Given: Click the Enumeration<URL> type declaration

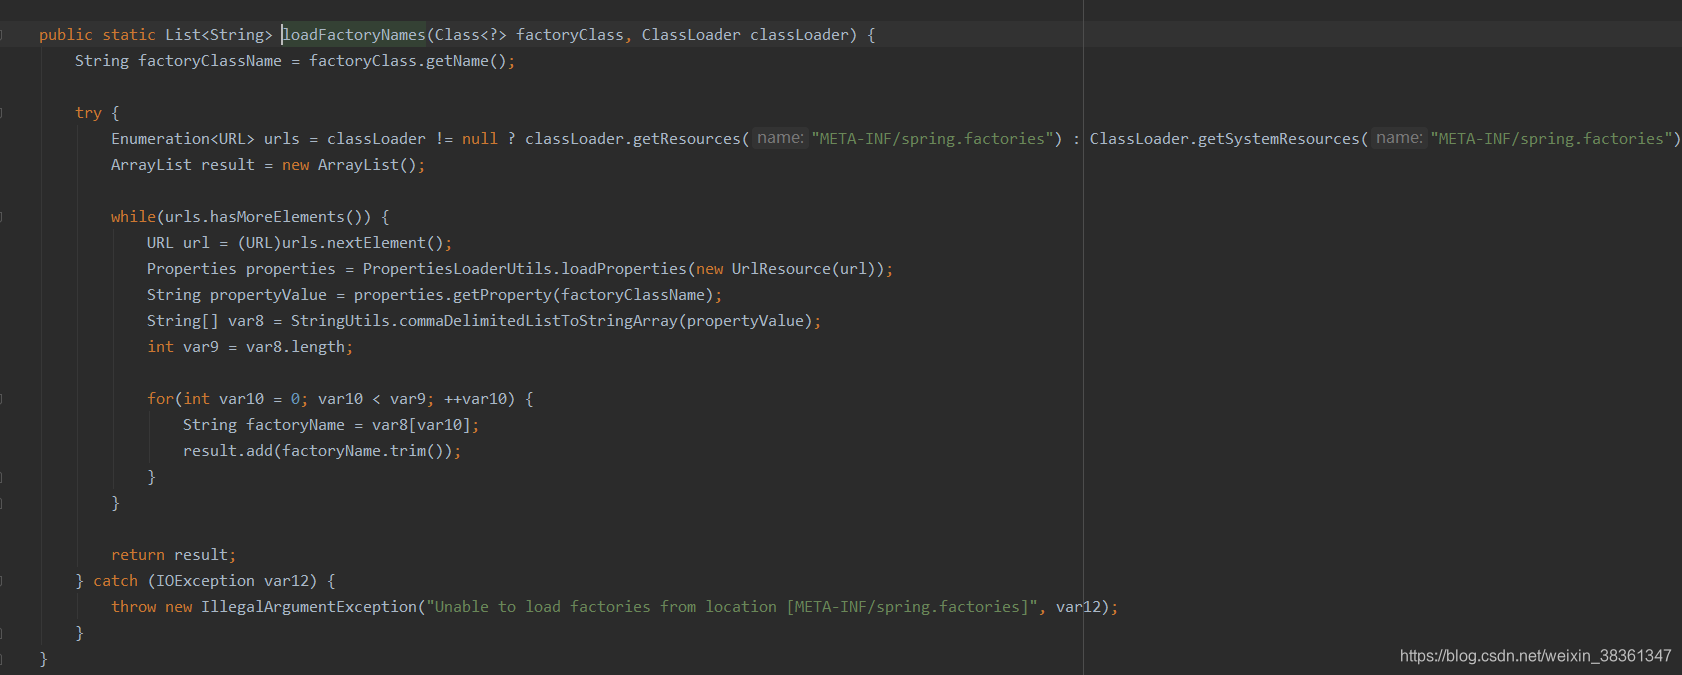Looking at the screenshot, I should point(183,139).
